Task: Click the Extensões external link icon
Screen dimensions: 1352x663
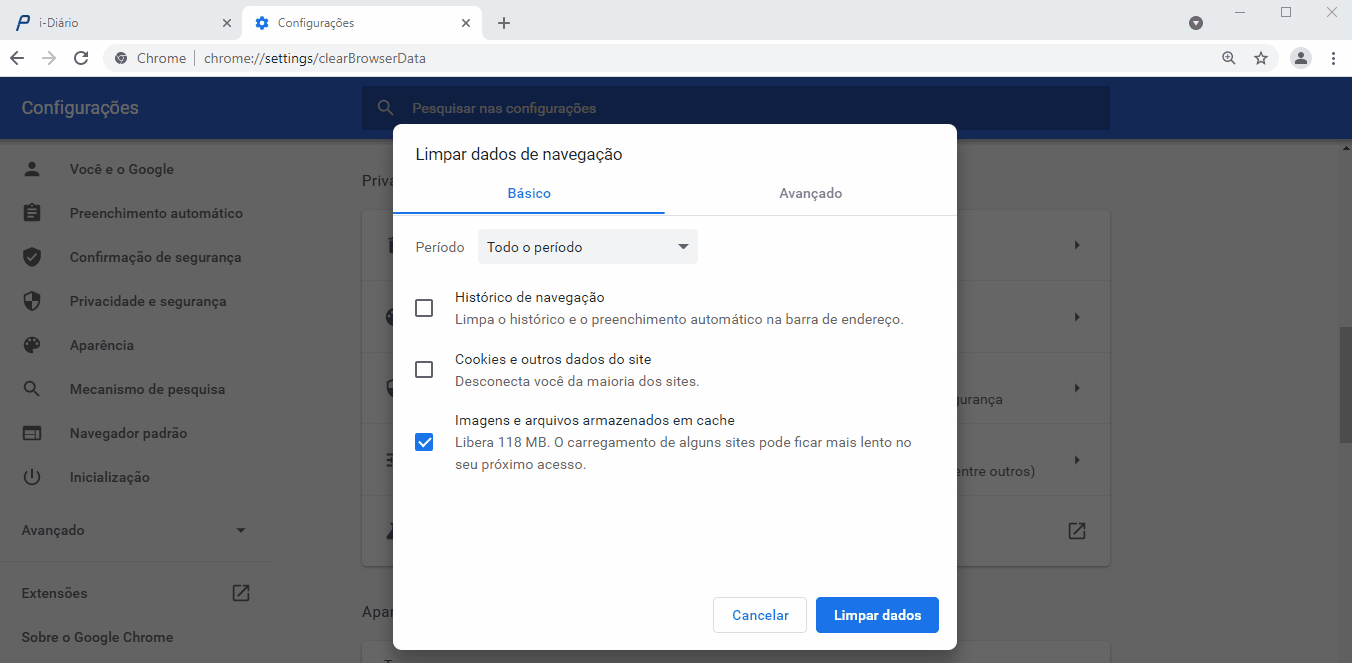Action: point(241,593)
